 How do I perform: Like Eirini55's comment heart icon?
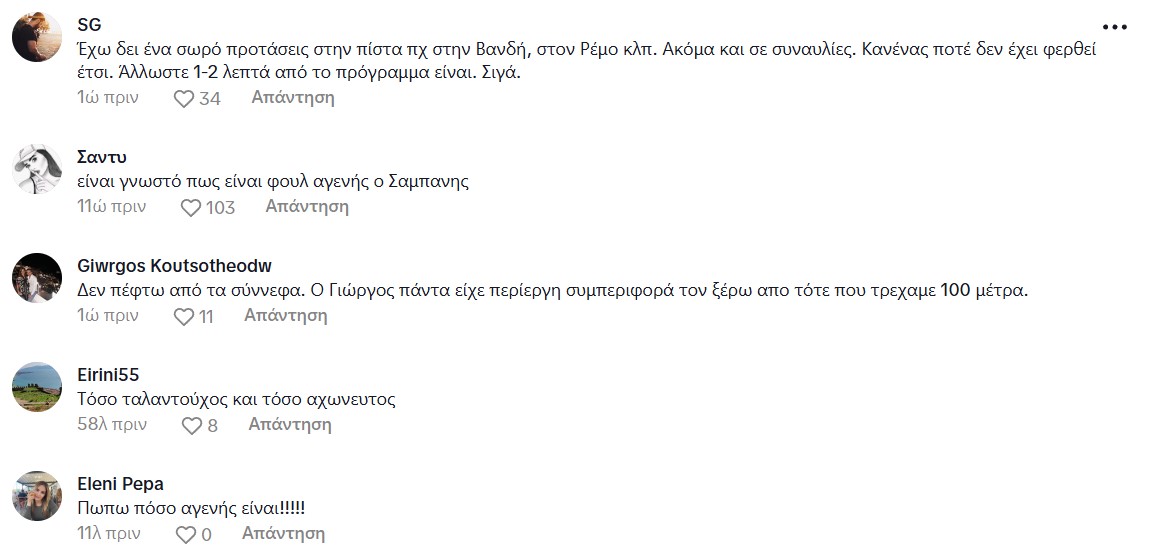(191, 426)
